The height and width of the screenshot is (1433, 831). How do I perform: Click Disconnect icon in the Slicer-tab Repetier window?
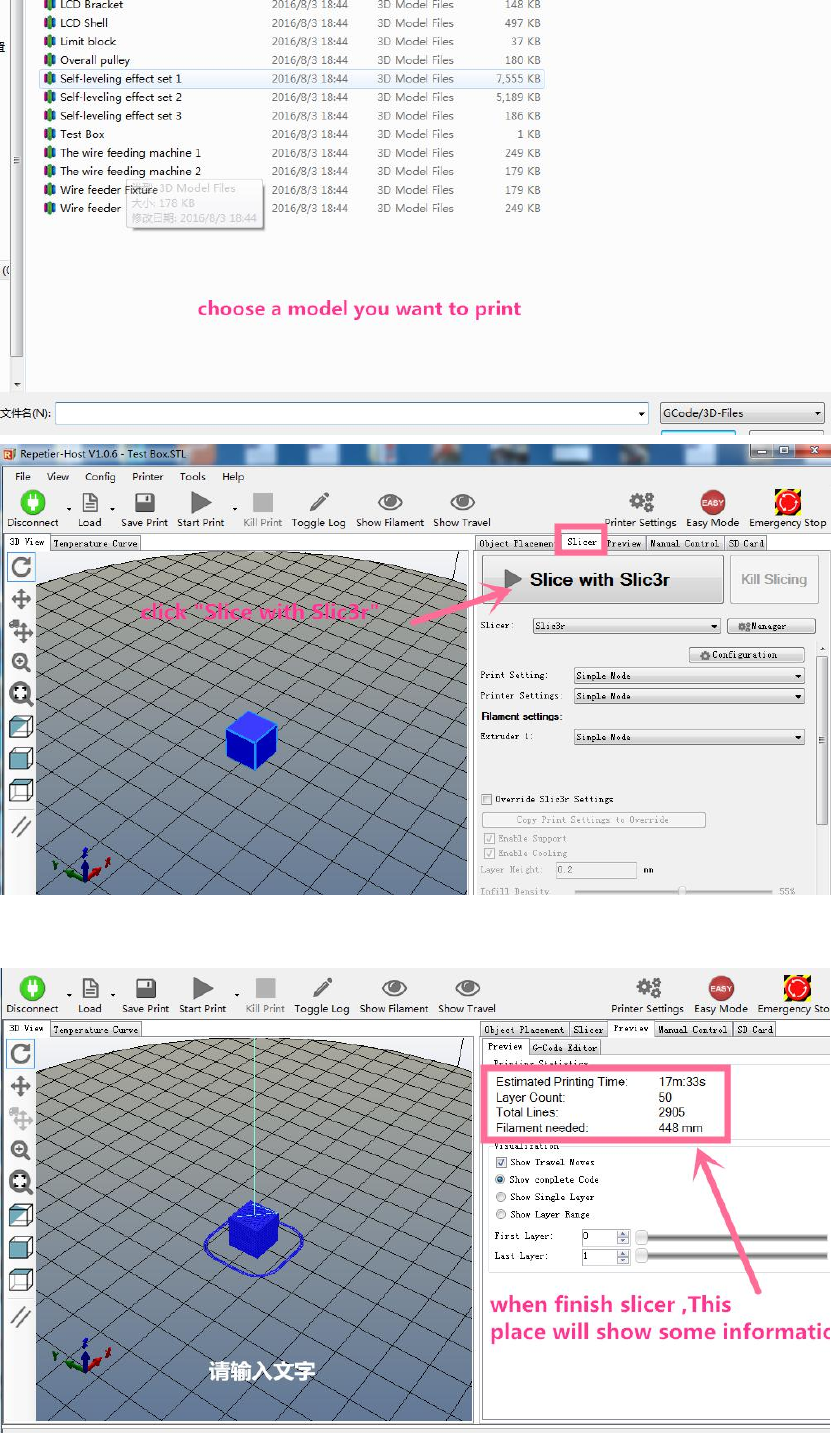point(33,501)
